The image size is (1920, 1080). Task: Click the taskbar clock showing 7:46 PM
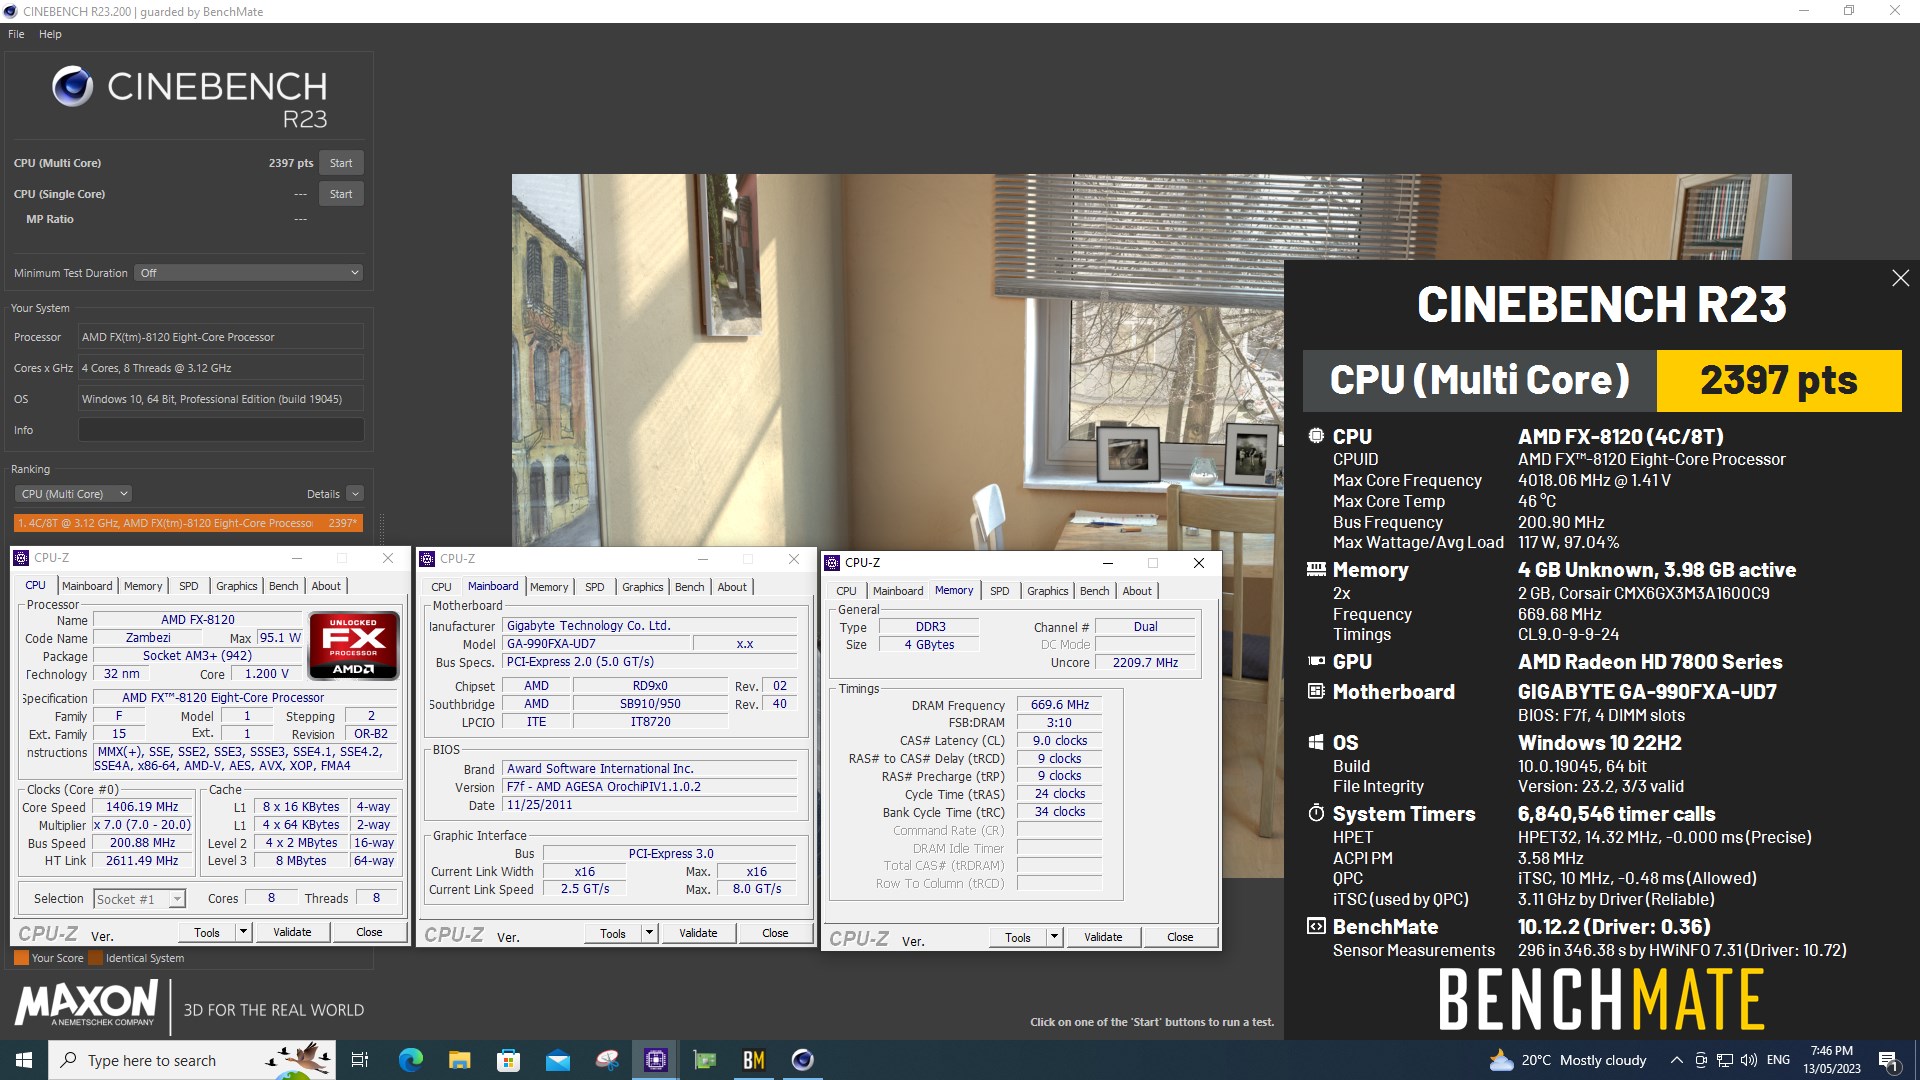pyautogui.click(x=1832, y=1060)
